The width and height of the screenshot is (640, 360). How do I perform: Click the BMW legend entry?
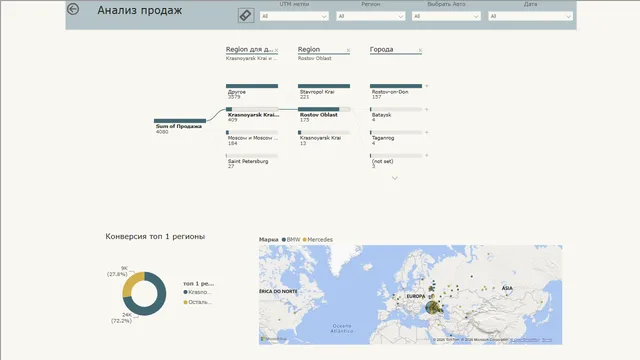[x=291, y=240]
